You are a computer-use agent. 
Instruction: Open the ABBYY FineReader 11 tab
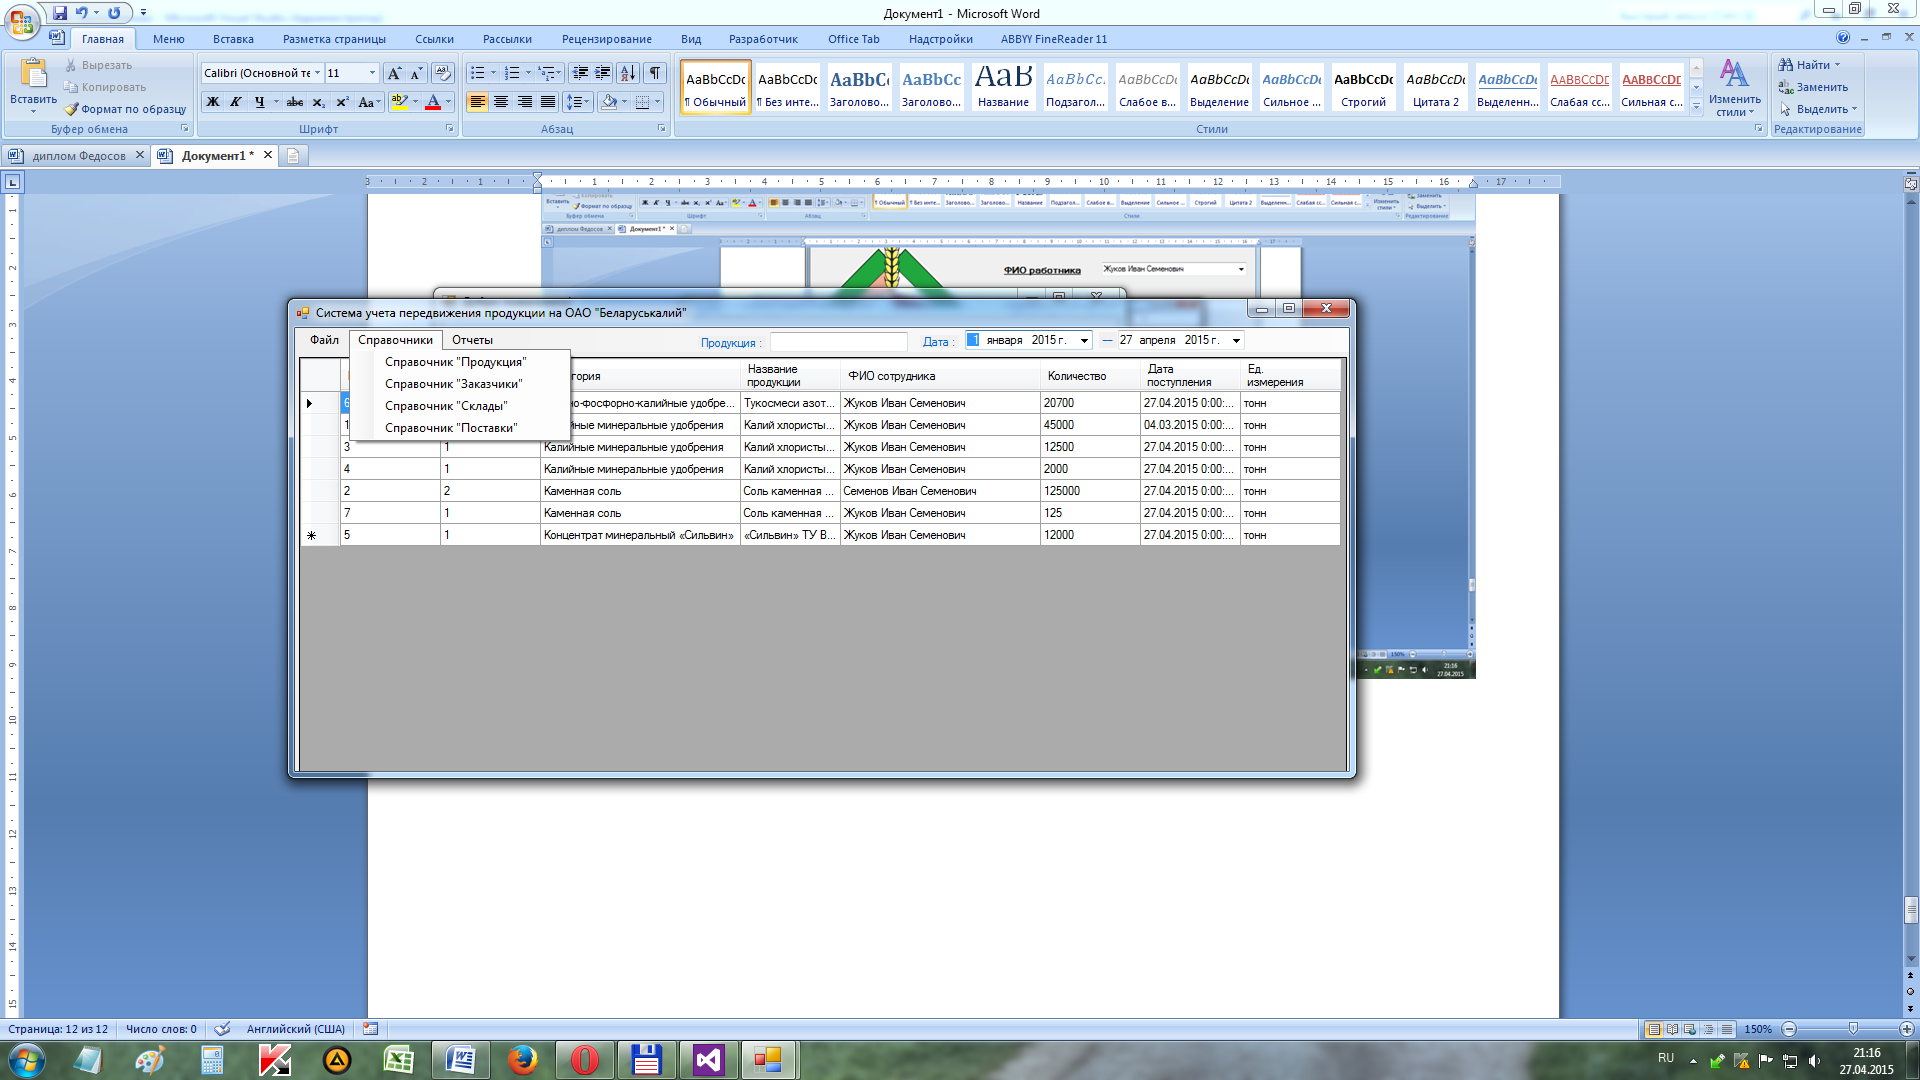click(1054, 39)
